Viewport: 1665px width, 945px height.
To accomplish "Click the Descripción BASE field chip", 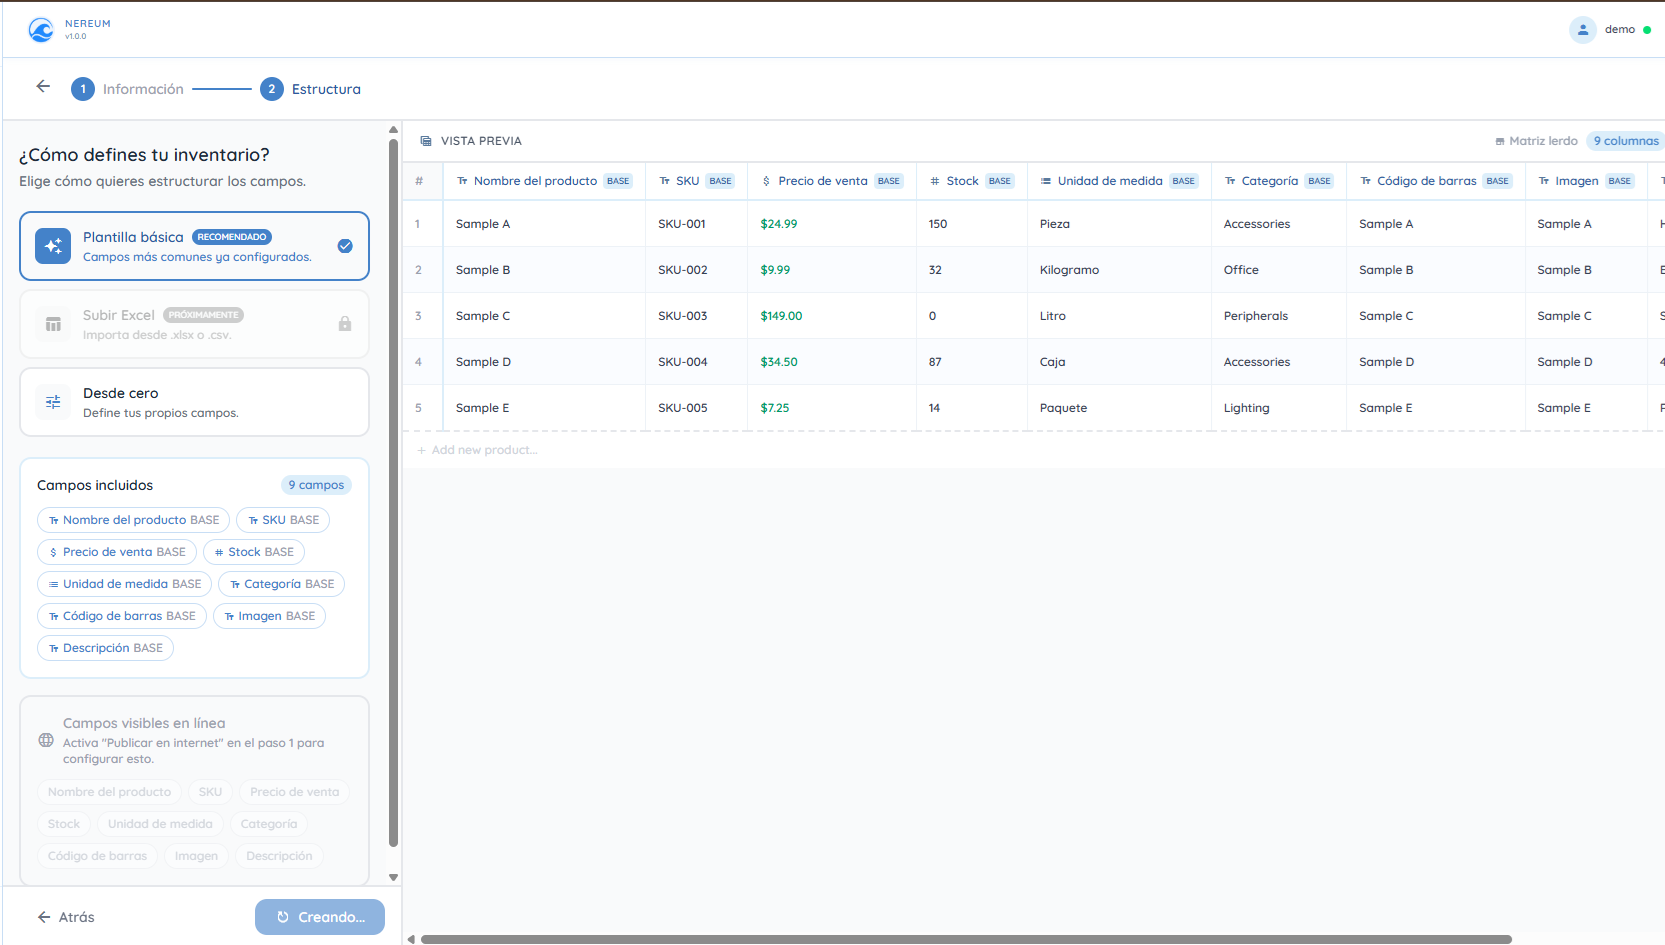I will 105,648.
